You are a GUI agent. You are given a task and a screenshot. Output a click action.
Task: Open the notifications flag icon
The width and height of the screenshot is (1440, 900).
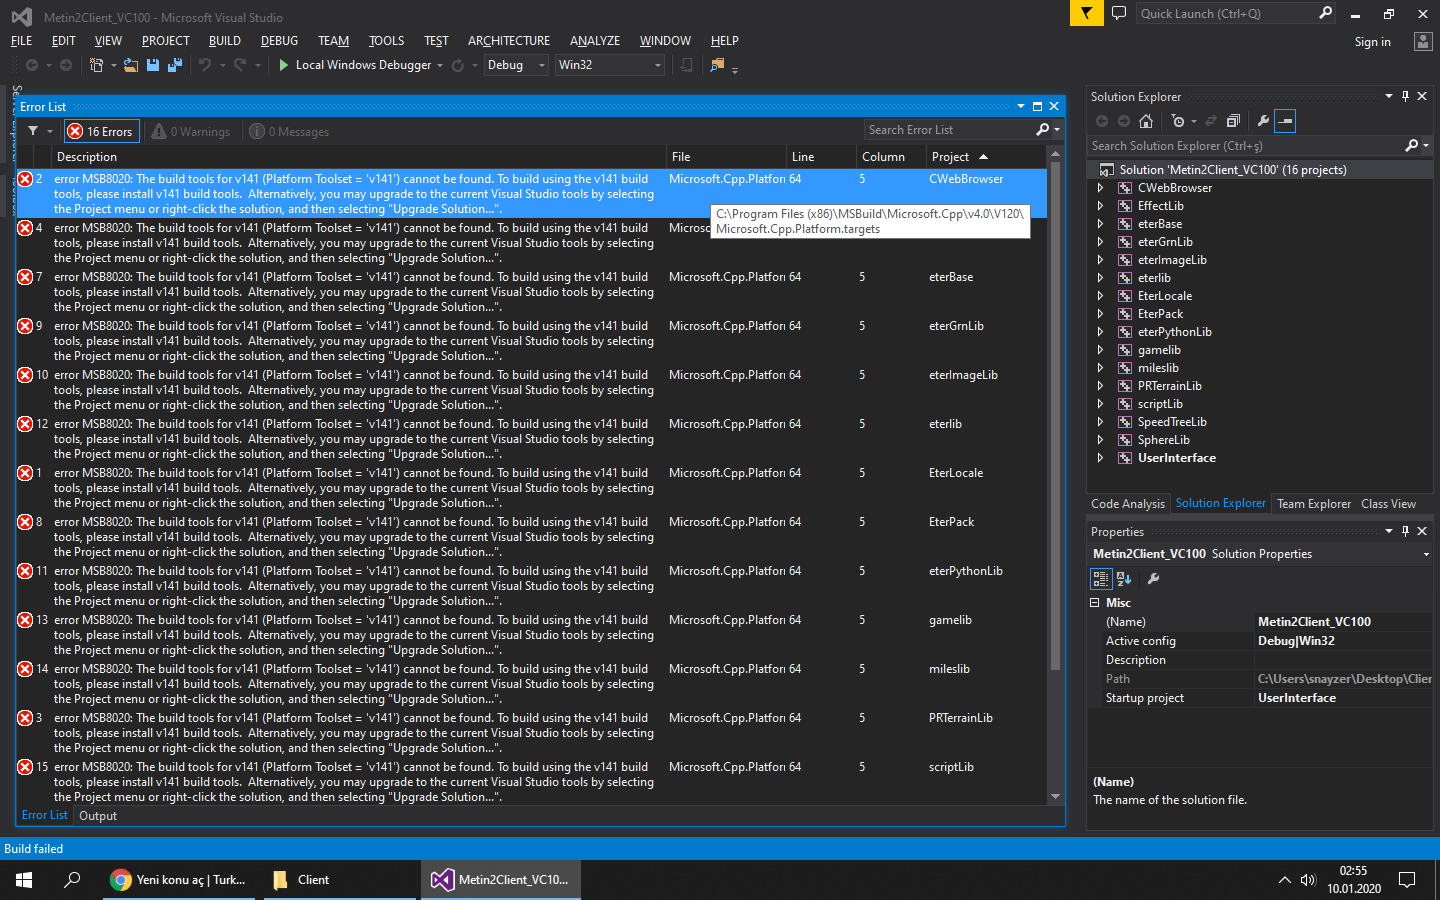(x=1086, y=13)
